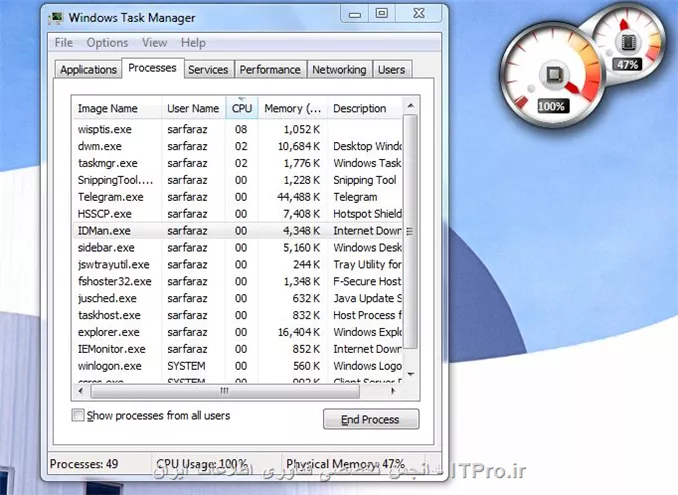Select the dwm.exe process

(237, 146)
